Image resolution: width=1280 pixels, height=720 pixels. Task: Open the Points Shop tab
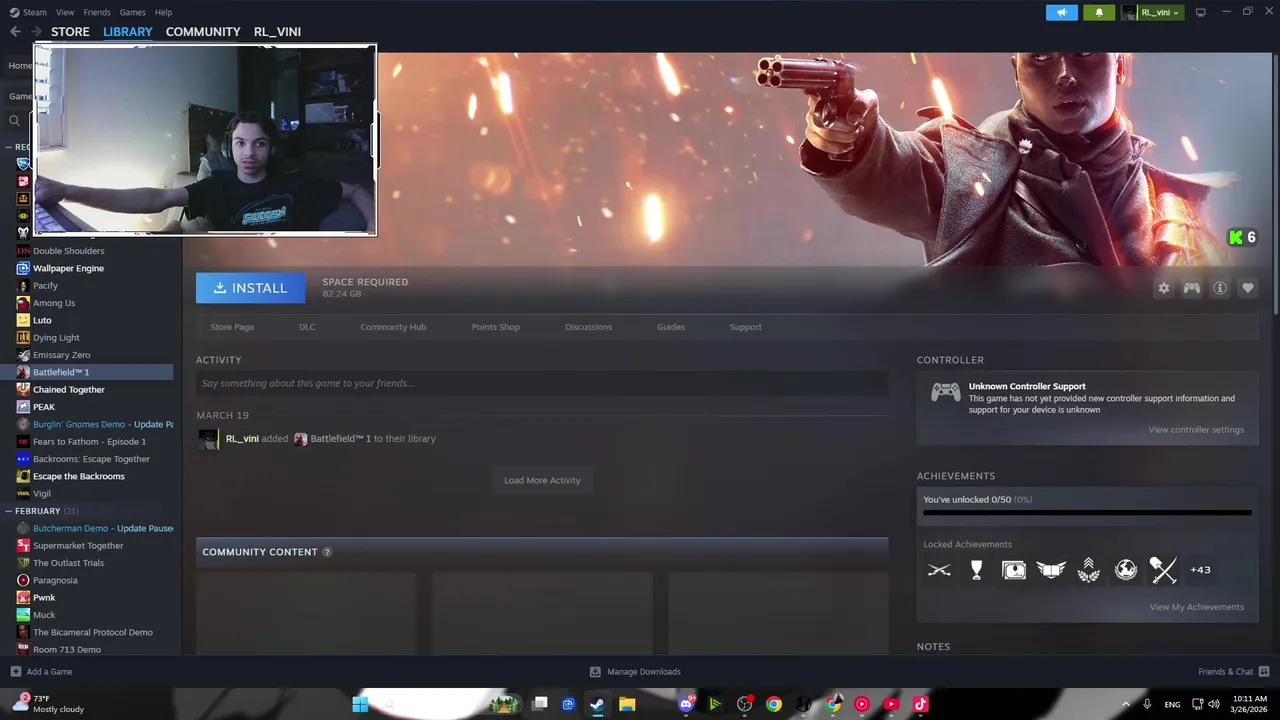tap(496, 327)
